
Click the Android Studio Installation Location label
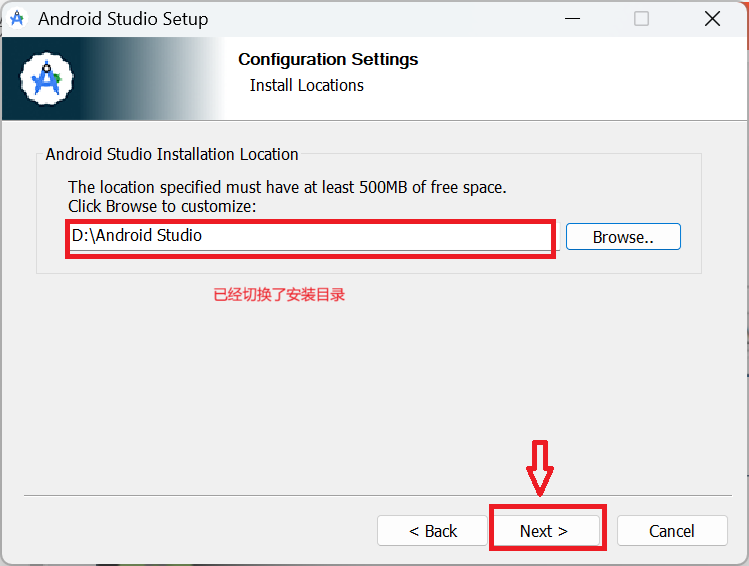tap(172, 154)
